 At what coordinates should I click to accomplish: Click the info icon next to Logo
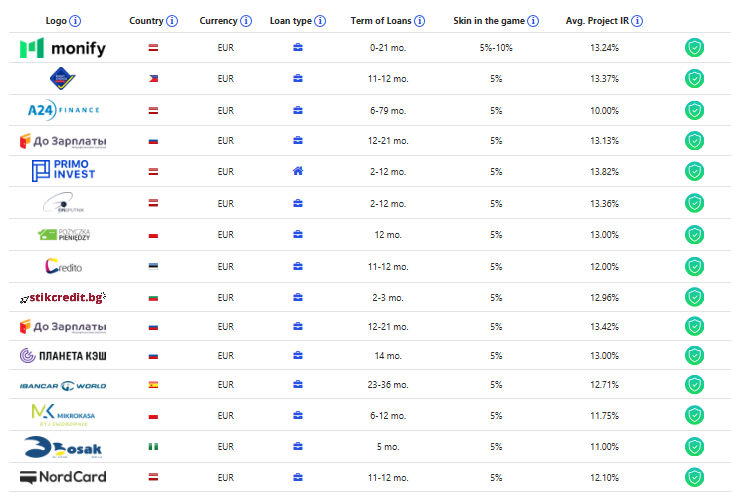tap(76, 21)
